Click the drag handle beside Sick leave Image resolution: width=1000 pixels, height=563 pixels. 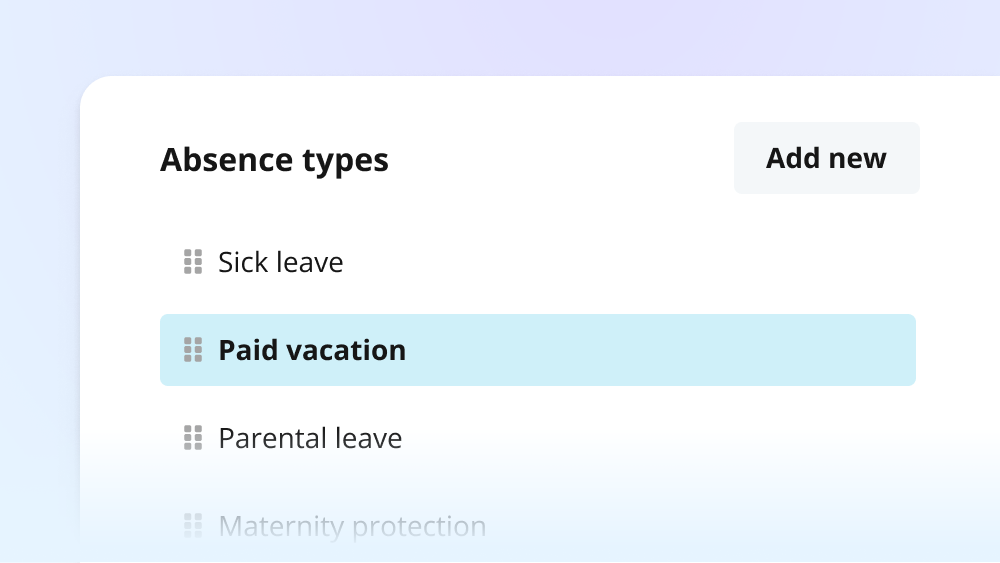point(193,262)
